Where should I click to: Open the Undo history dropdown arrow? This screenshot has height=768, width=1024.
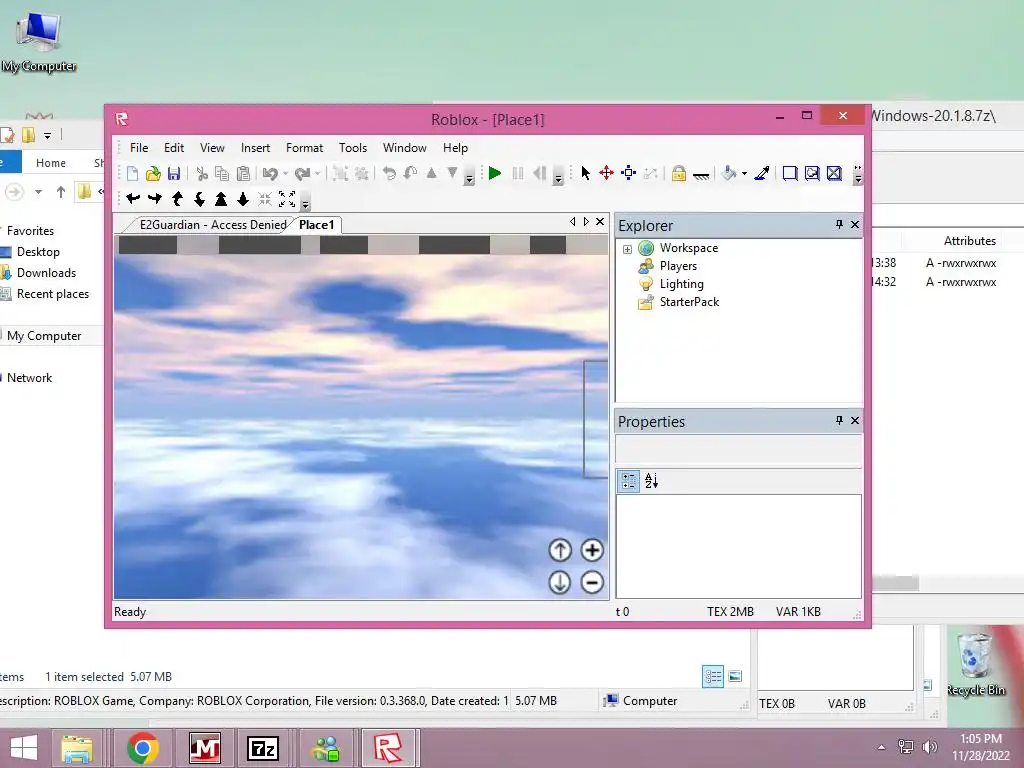285,174
